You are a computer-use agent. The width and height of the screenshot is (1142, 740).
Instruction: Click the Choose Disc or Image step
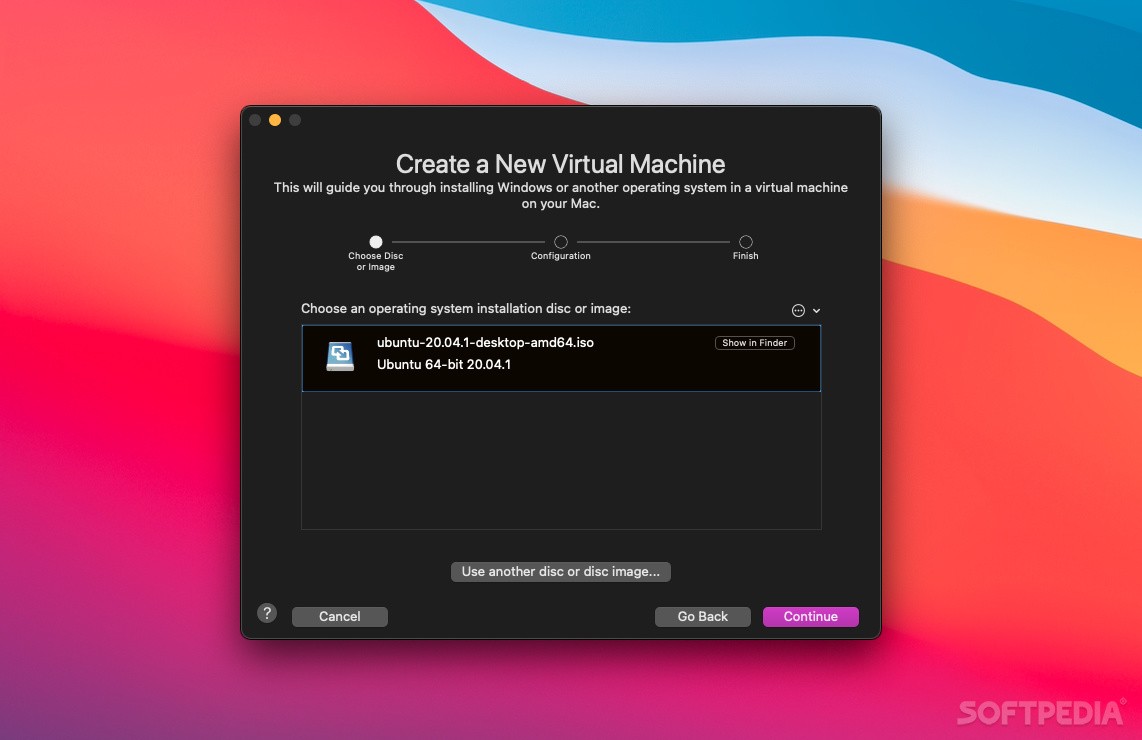point(376,253)
